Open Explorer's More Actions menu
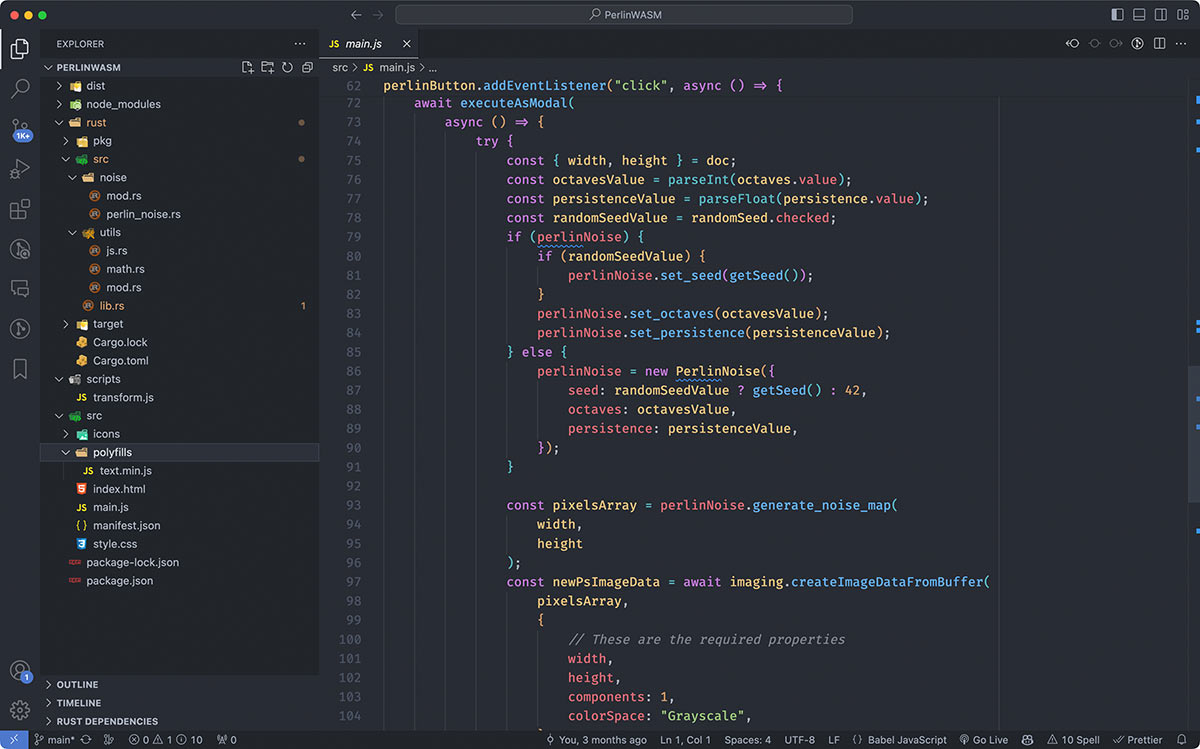This screenshot has height=749, width=1200. [x=299, y=44]
